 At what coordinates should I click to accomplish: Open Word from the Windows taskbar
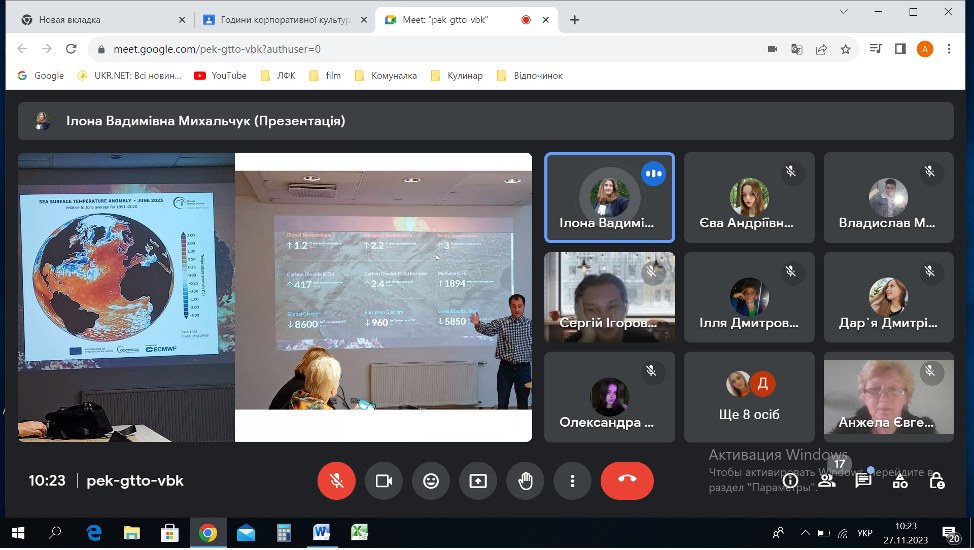(321, 533)
